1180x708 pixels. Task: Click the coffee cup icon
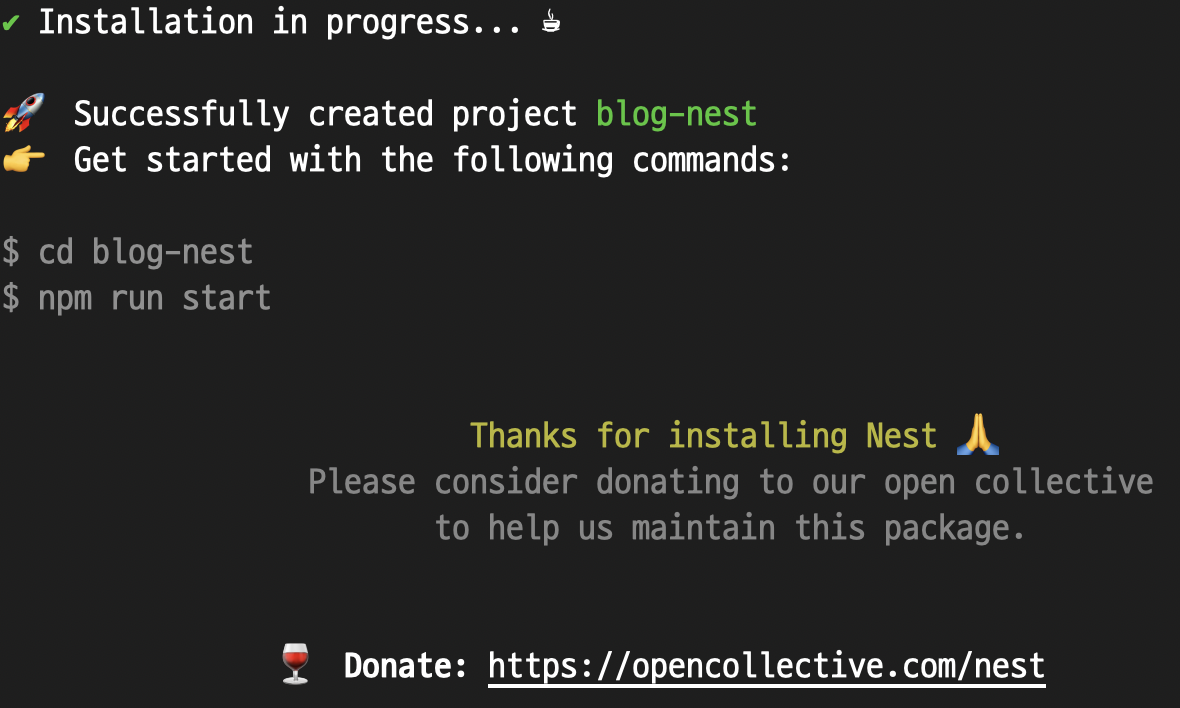tap(551, 22)
